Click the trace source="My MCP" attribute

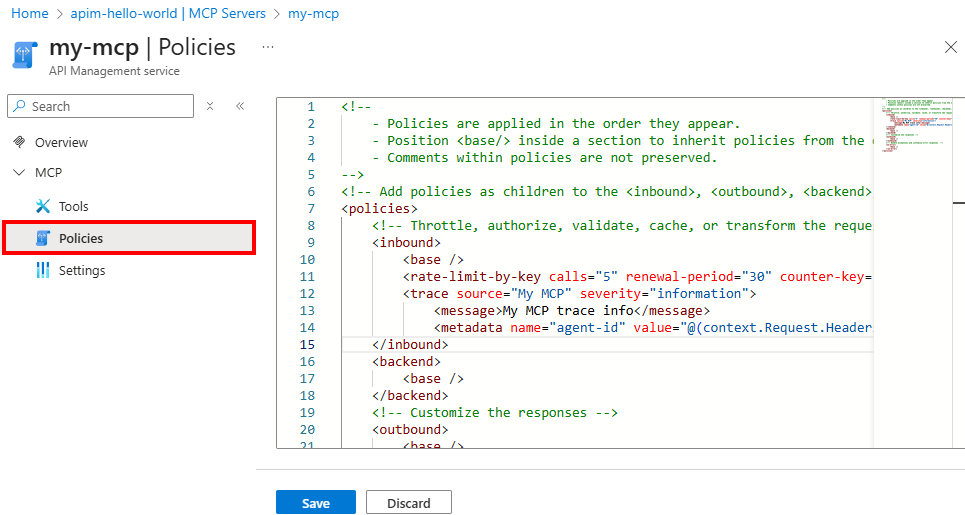[x=514, y=293]
